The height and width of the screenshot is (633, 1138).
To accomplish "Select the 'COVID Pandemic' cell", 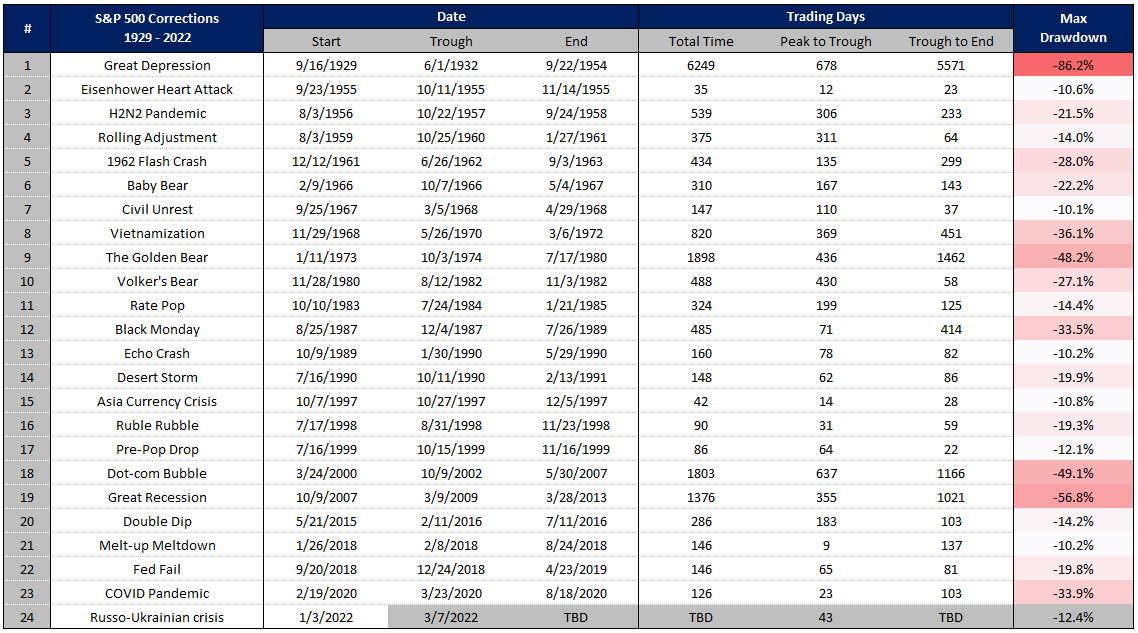I will click(x=157, y=592).
